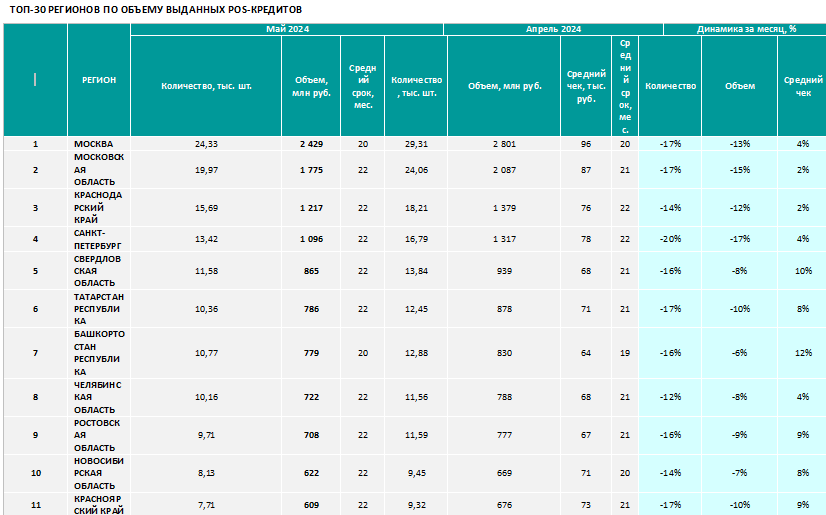
Task: Select the bold value 786
Action: (311, 309)
